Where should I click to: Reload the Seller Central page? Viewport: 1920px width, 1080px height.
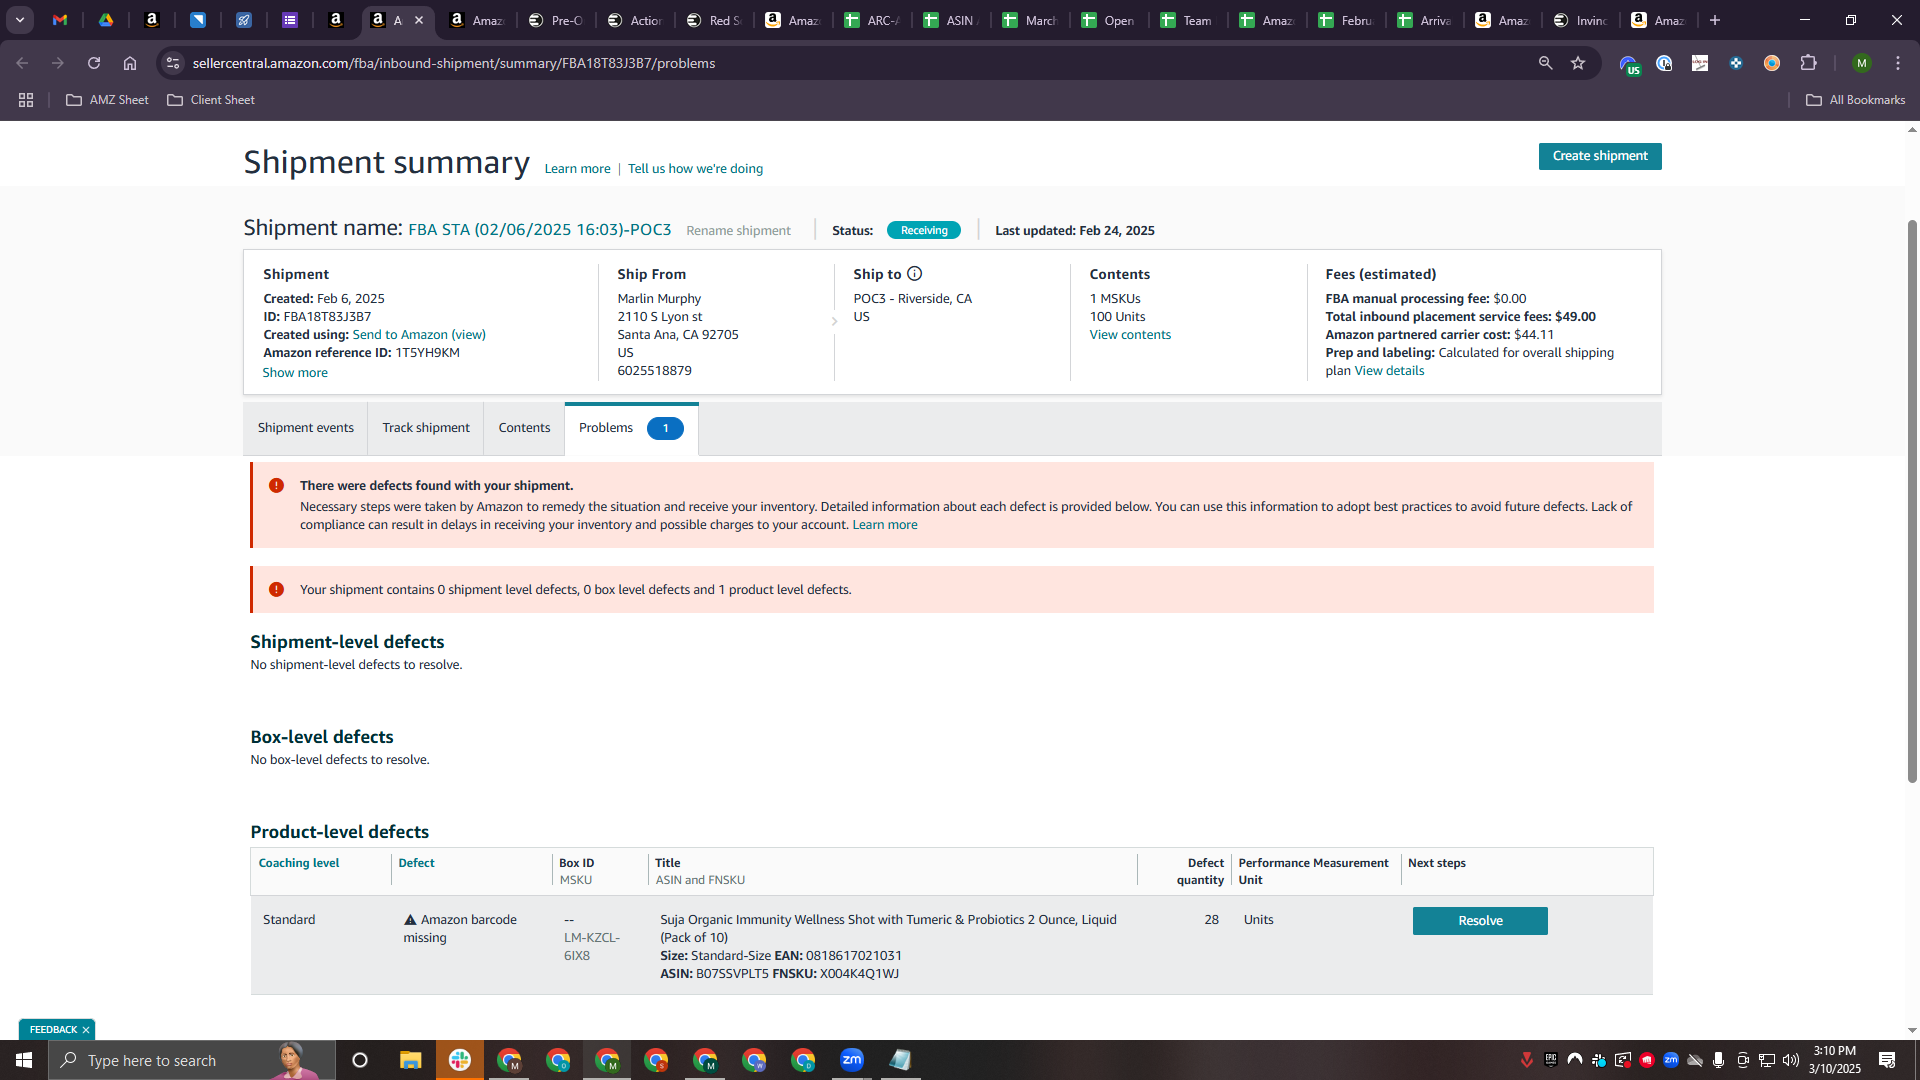(x=94, y=63)
